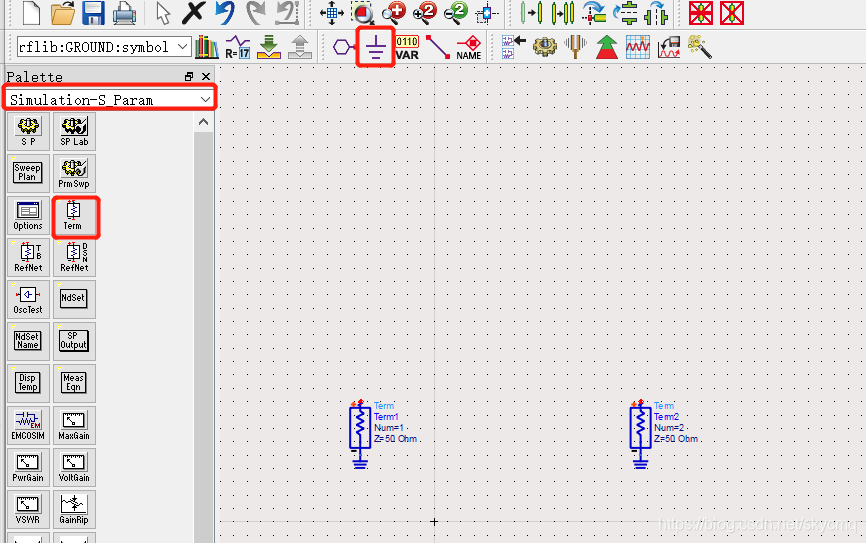Click the R=17 tune parameters icon
Image resolution: width=866 pixels, height=543 pixels.
pos(237,47)
